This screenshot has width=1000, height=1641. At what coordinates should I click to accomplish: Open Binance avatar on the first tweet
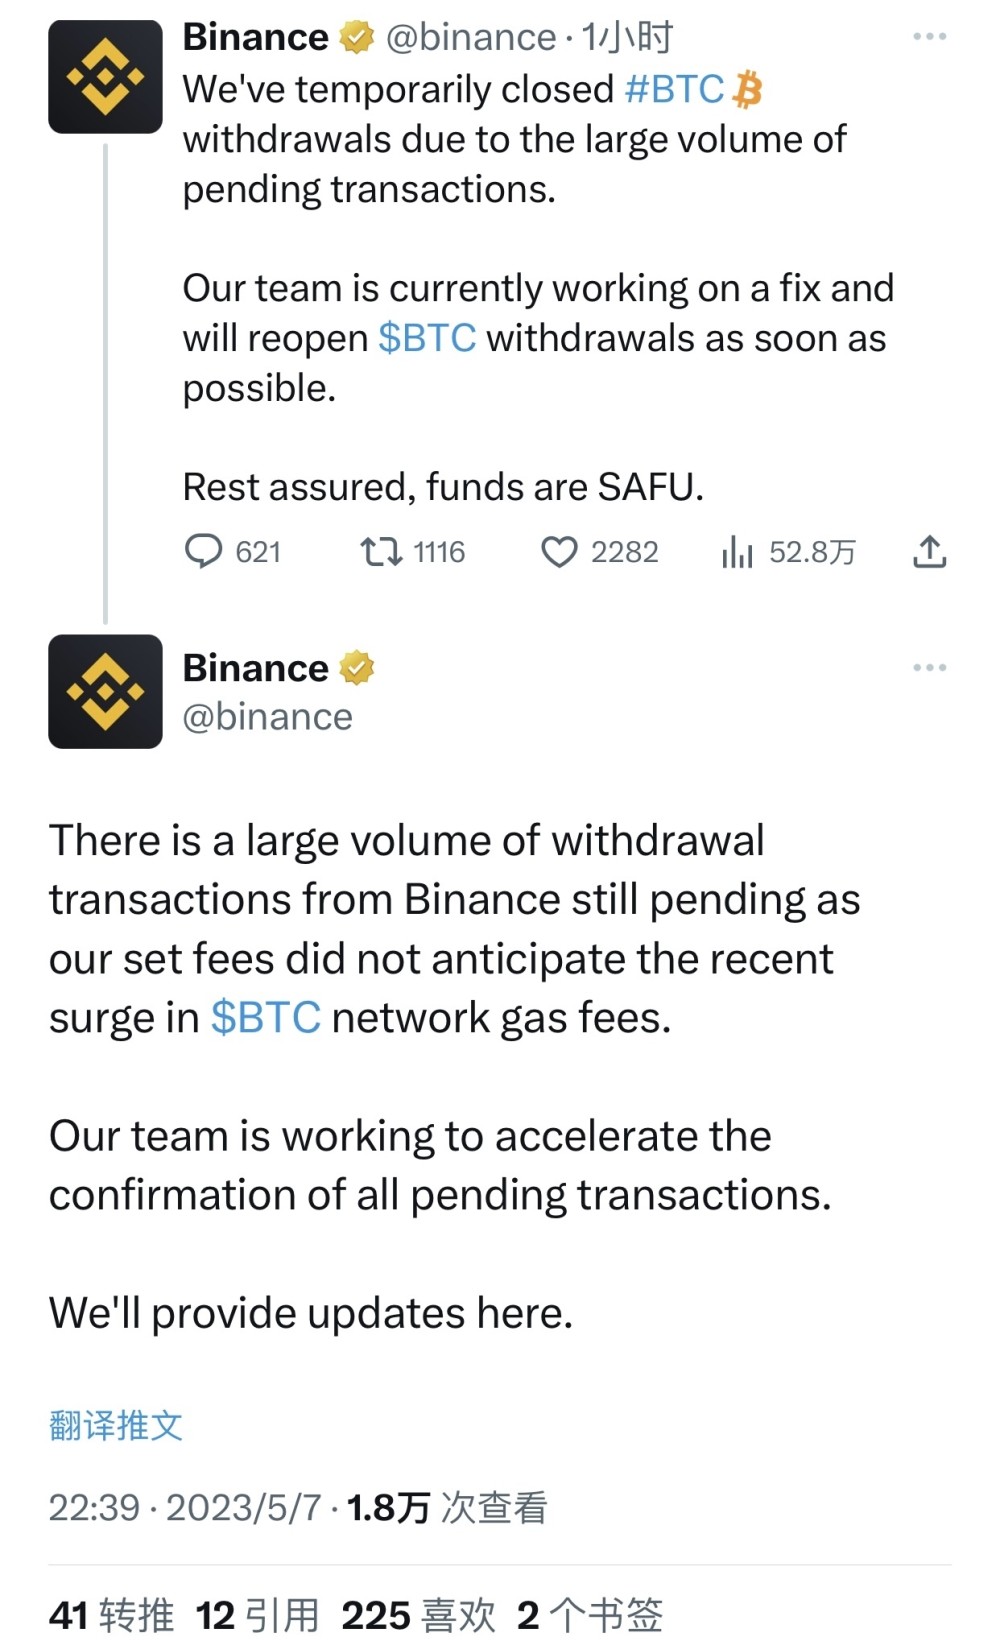[x=105, y=77]
